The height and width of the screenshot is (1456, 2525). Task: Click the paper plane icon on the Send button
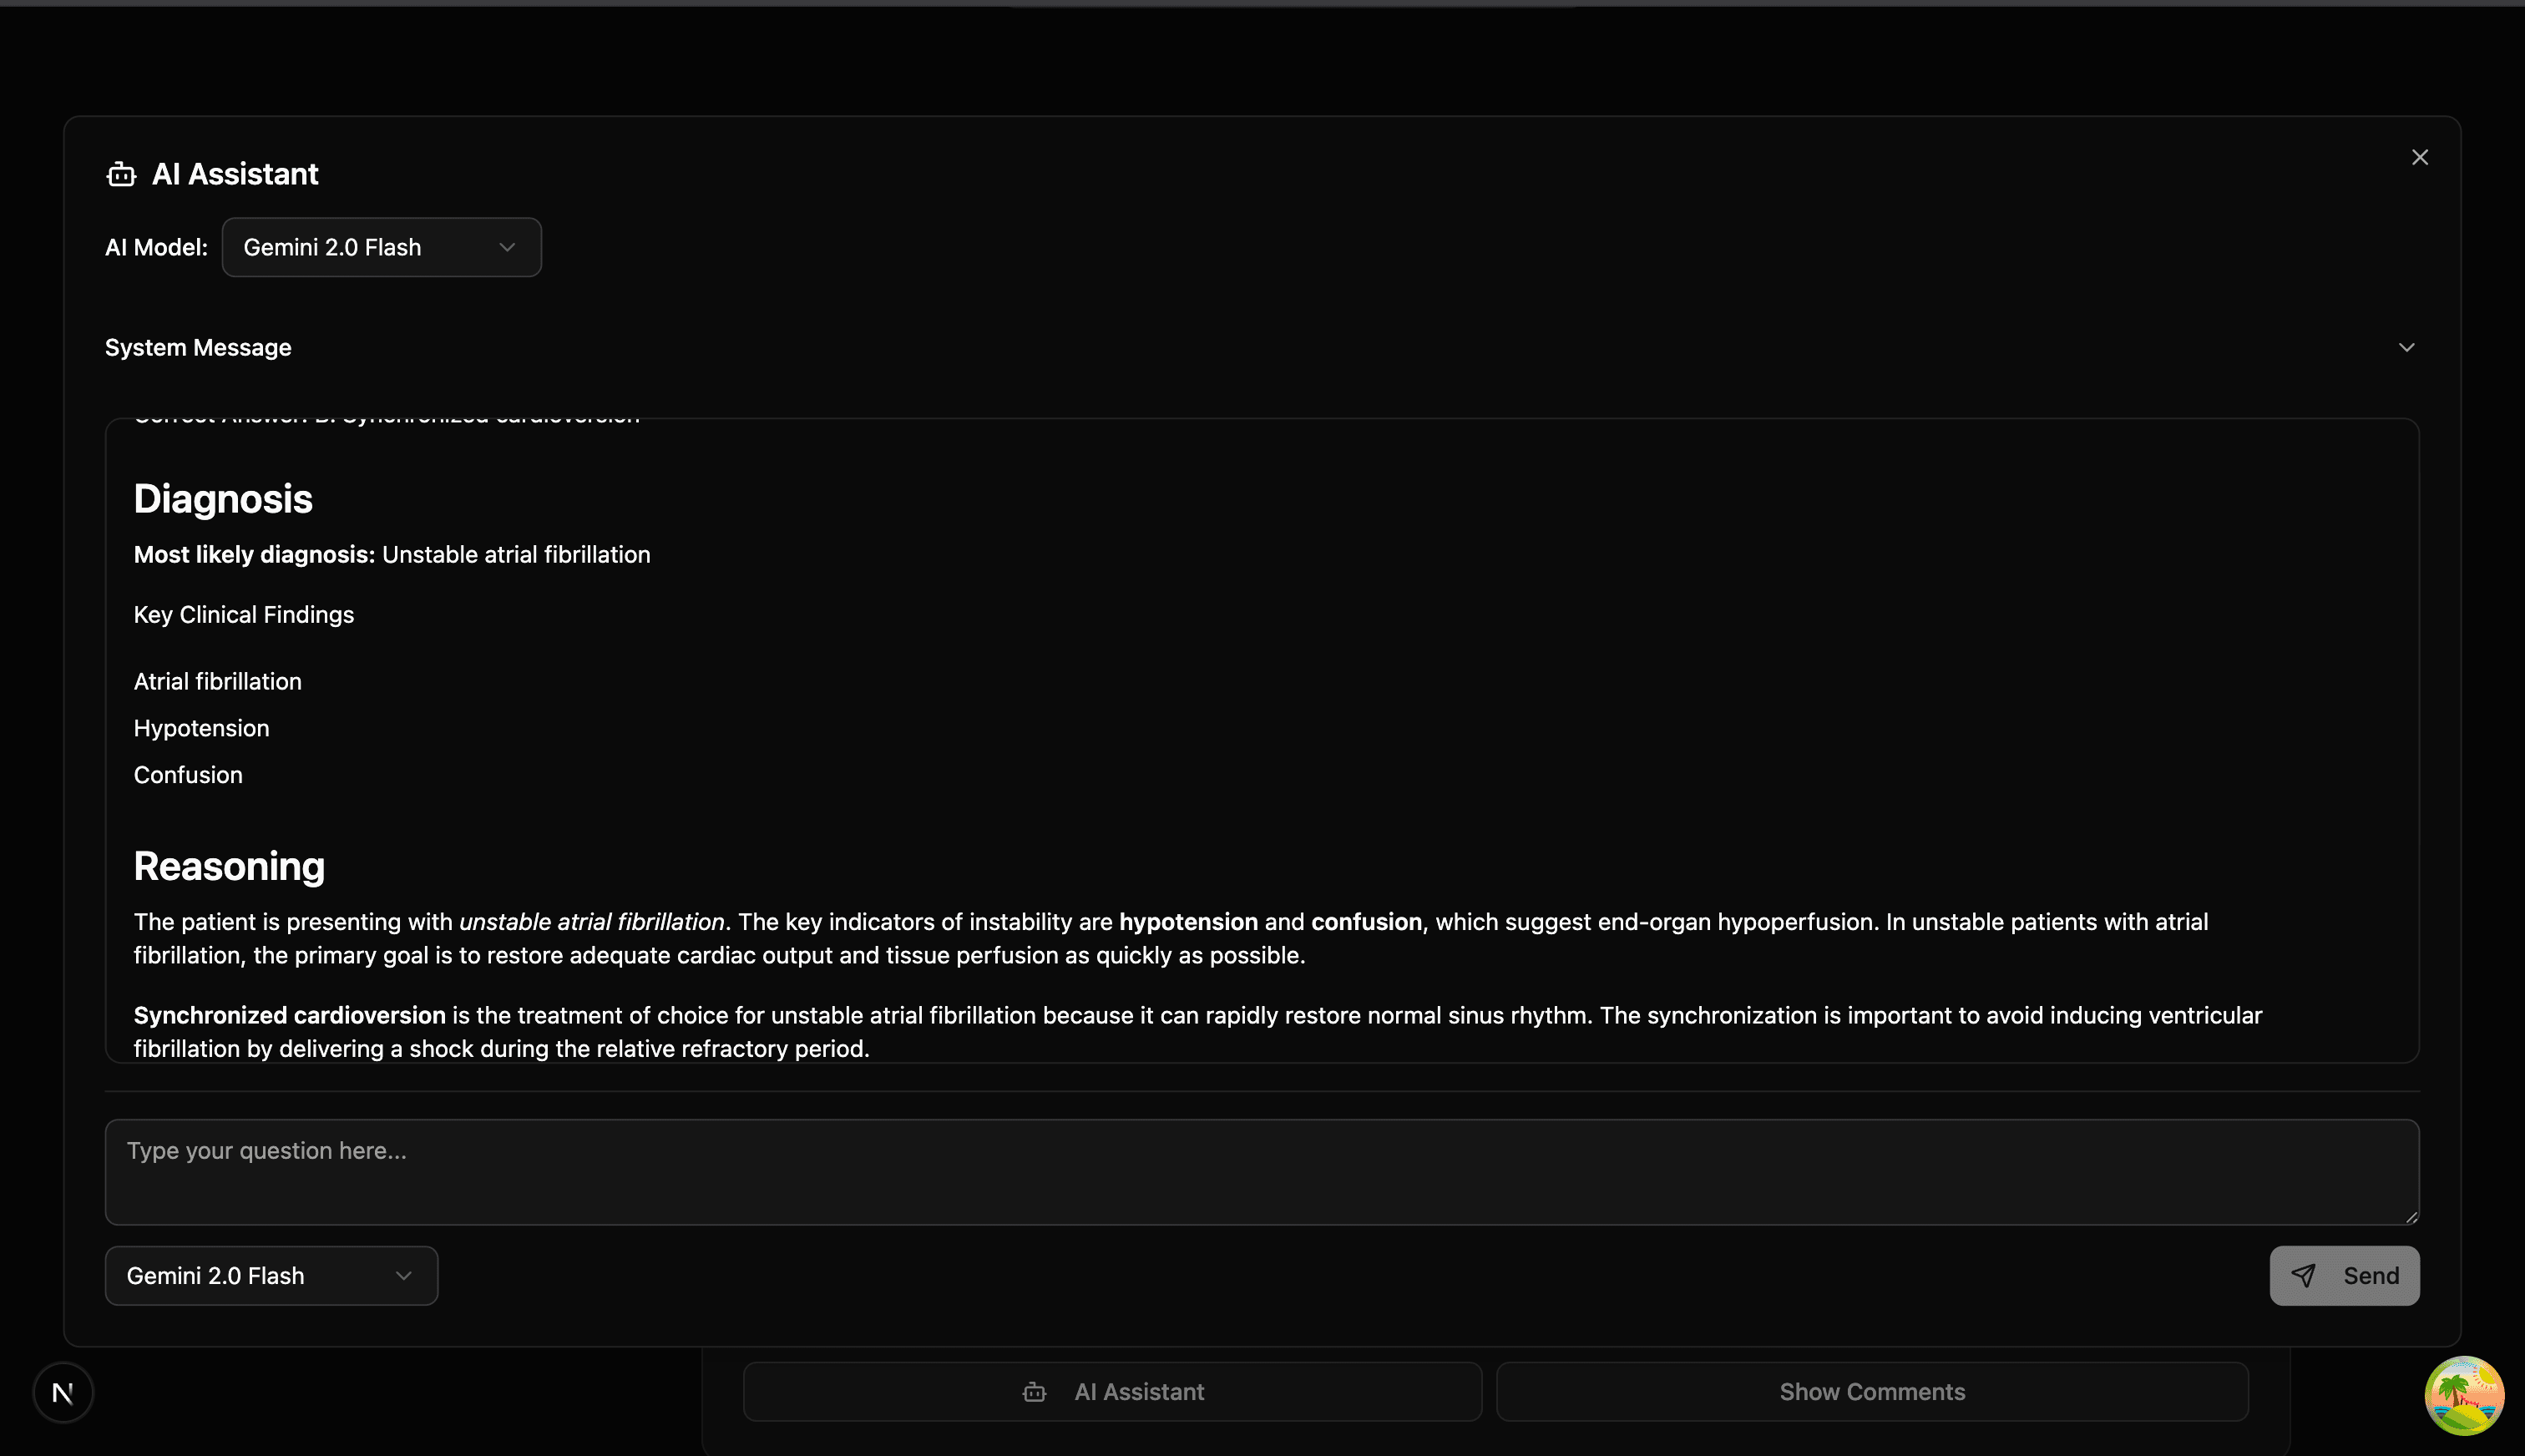click(2305, 1275)
